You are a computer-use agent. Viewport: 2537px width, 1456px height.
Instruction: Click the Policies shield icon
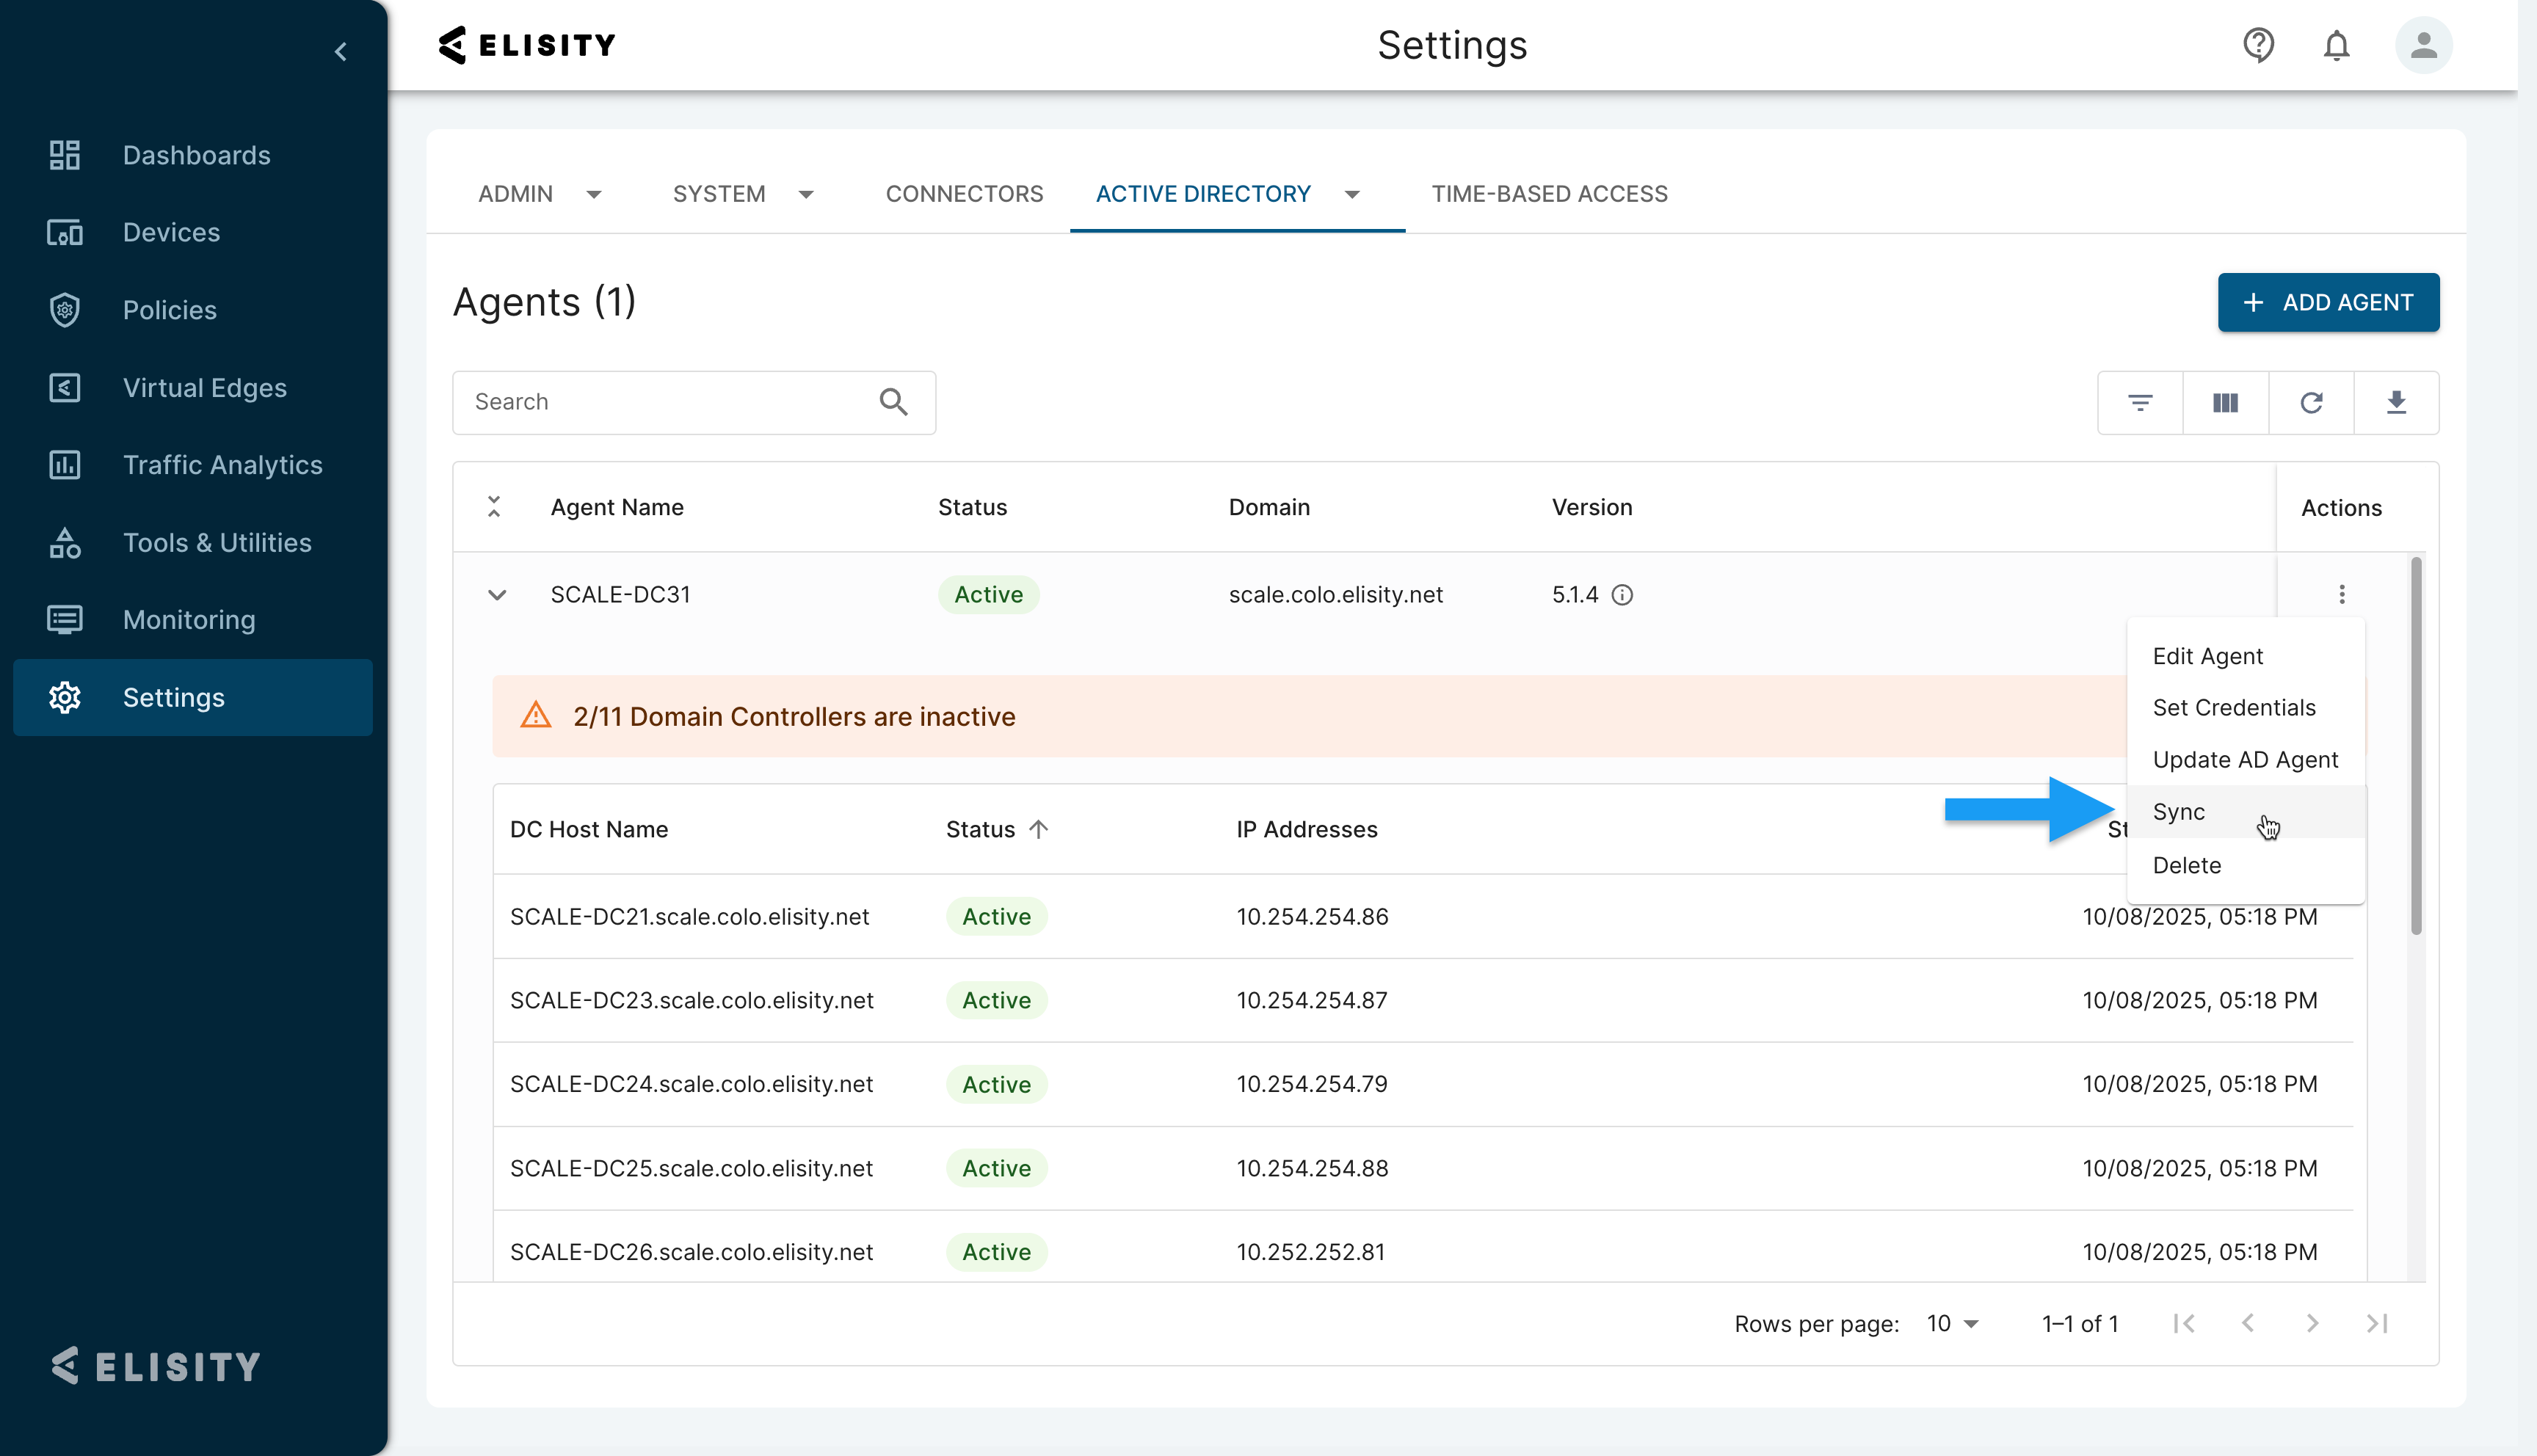tap(65, 310)
